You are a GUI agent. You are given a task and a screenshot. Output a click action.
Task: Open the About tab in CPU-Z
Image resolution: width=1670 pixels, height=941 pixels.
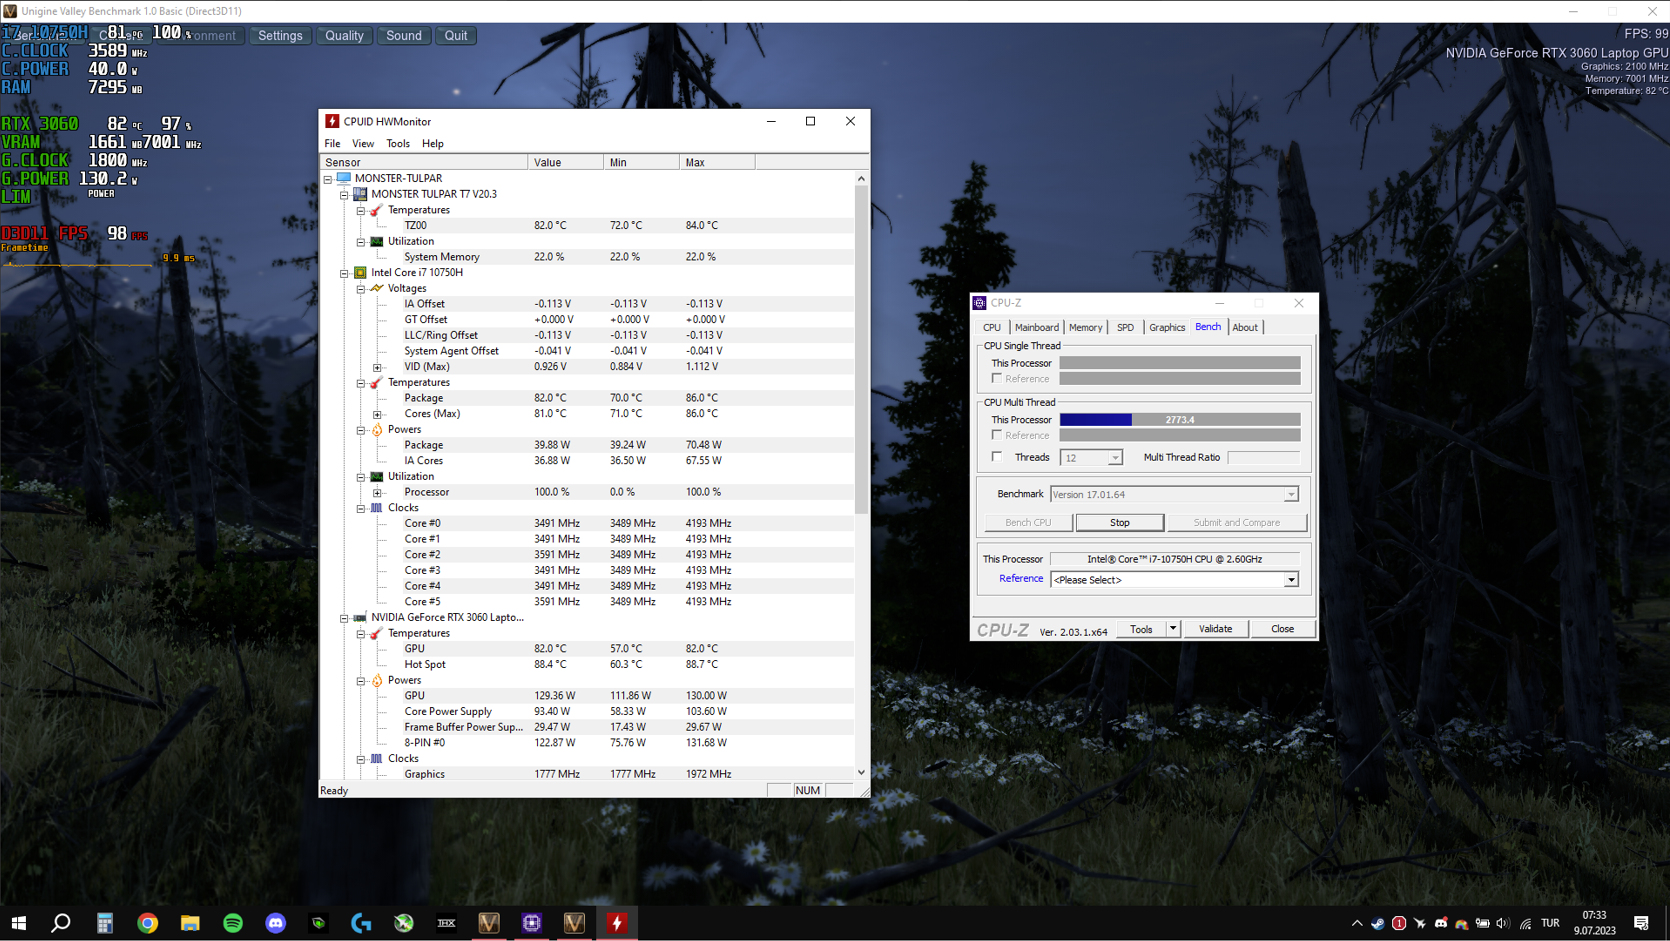1245,327
